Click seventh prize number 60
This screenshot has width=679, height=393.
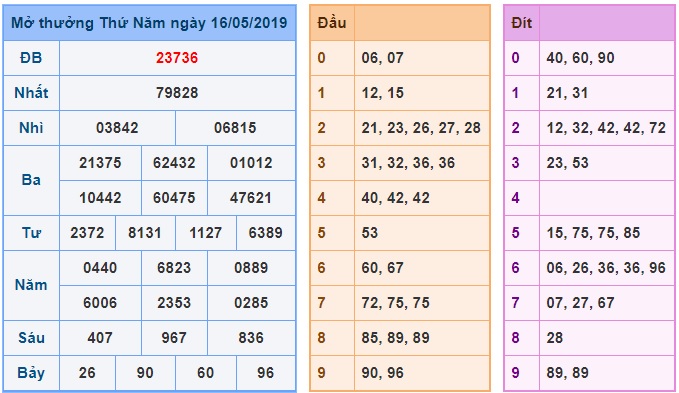click(x=205, y=373)
